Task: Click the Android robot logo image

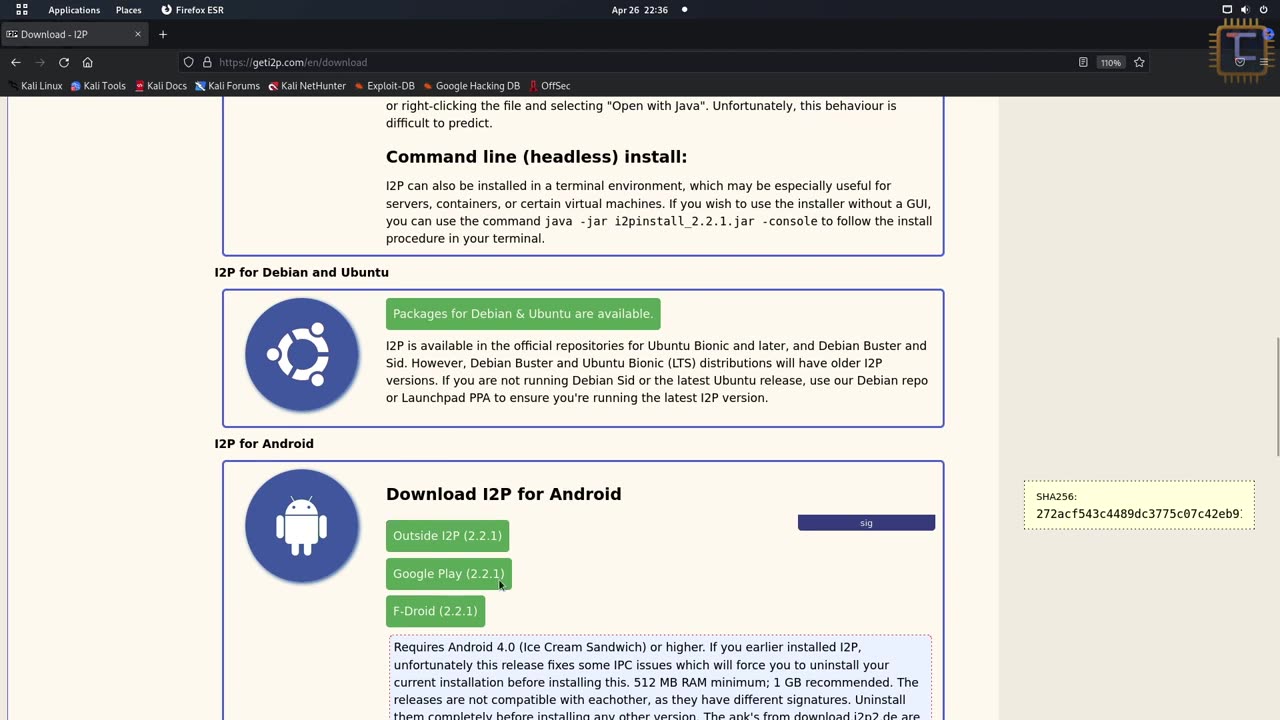Action: pyautogui.click(x=302, y=526)
